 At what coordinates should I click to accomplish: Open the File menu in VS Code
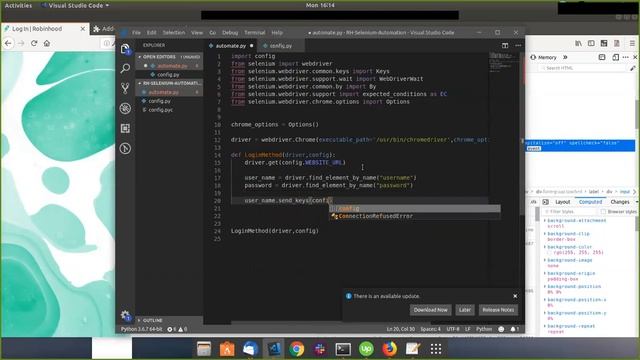click(136, 32)
